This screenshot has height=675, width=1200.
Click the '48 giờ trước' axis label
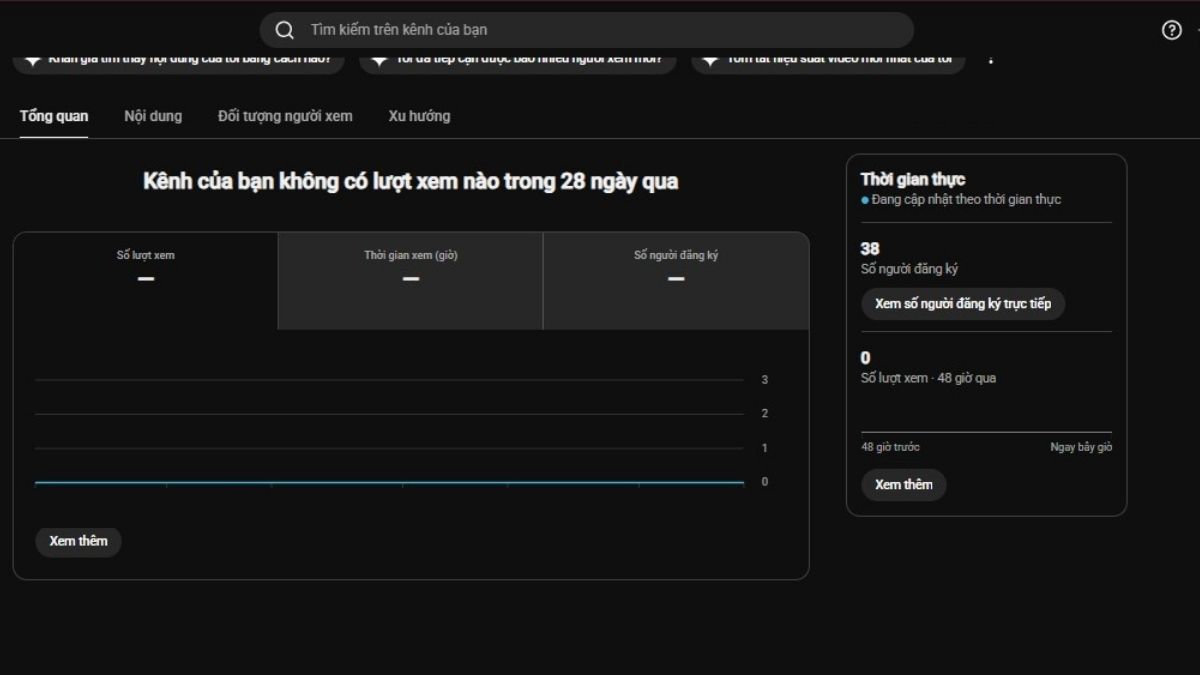point(891,447)
